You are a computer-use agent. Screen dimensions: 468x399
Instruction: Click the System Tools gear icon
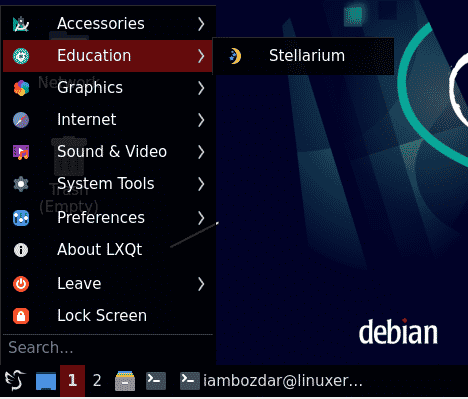(x=21, y=184)
